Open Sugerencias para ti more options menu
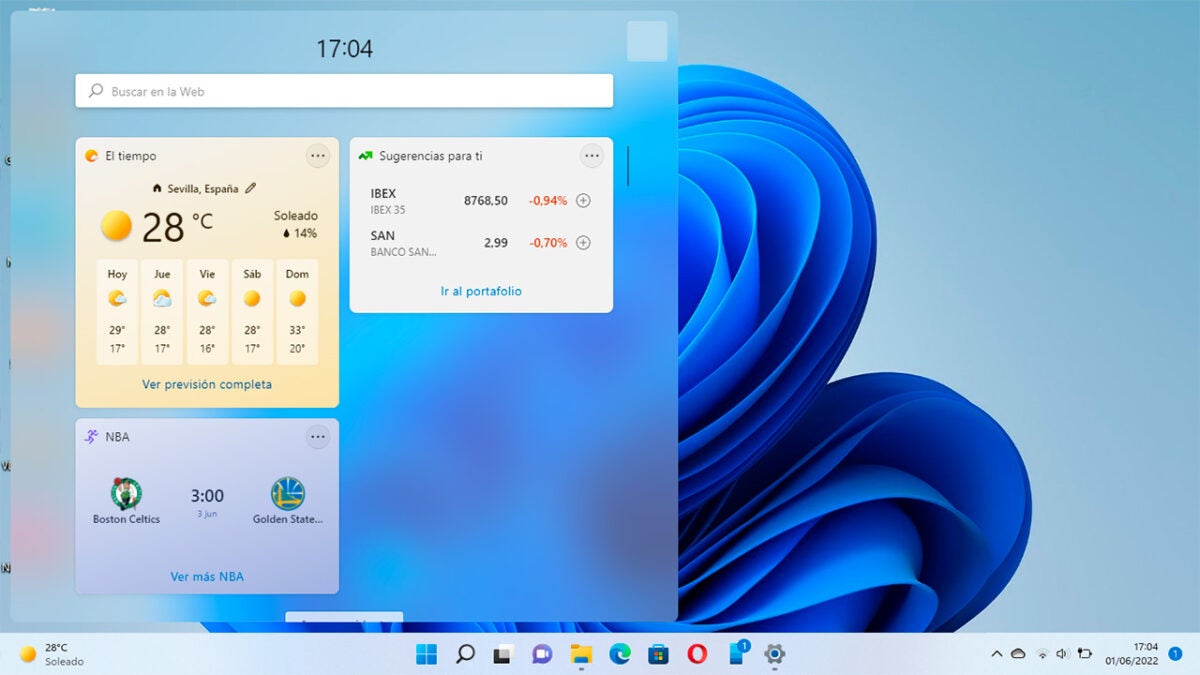Image resolution: width=1200 pixels, height=675 pixels. pyautogui.click(x=592, y=155)
